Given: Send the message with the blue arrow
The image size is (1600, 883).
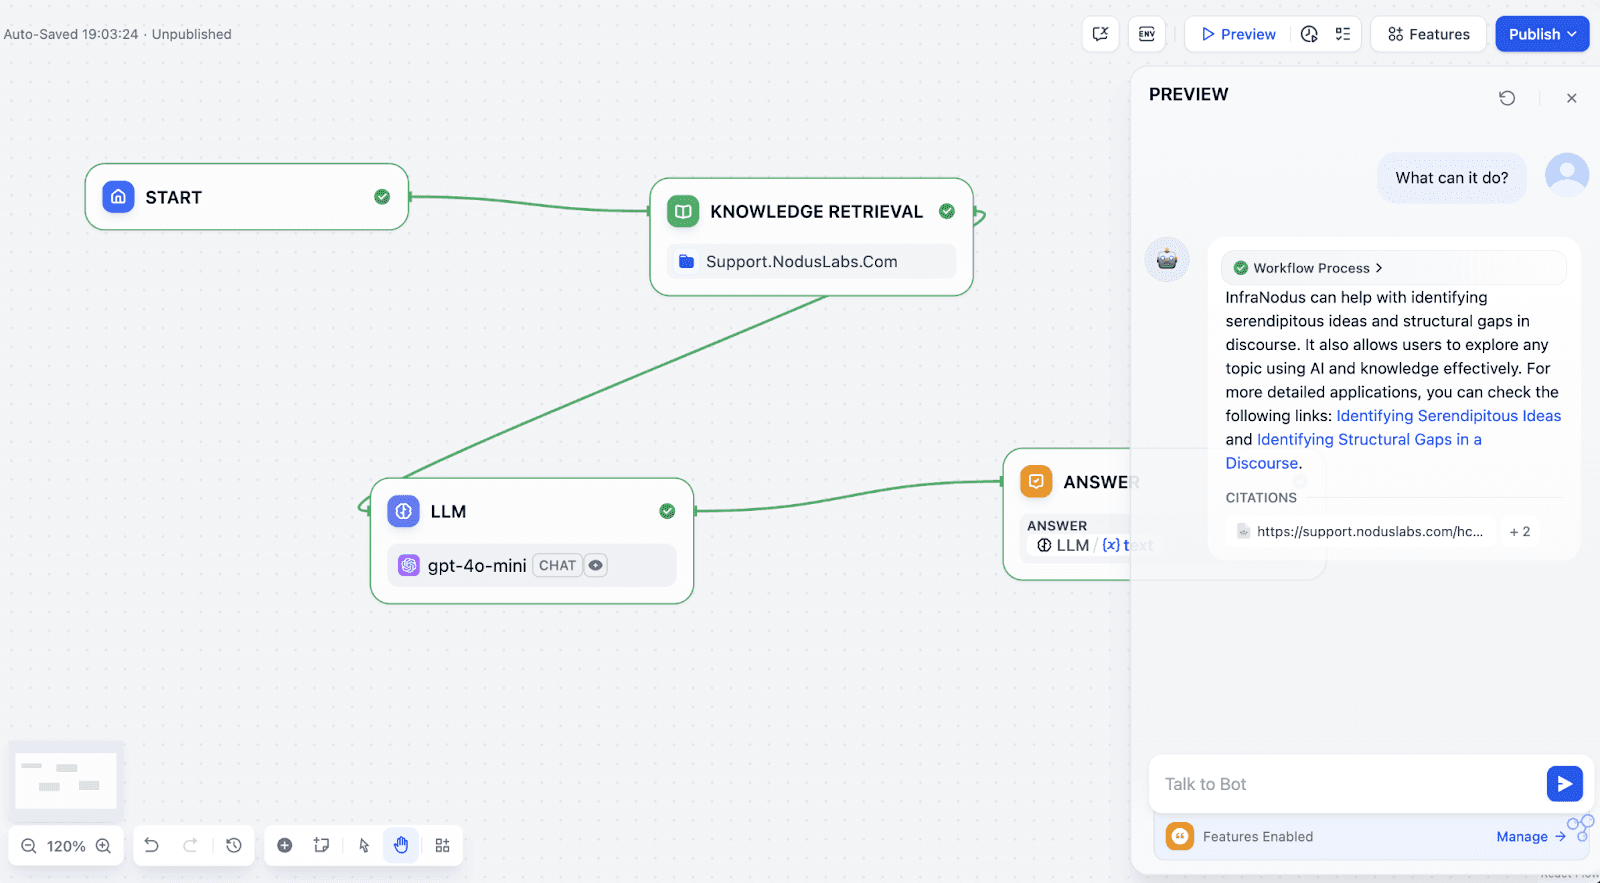Looking at the screenshot, I should pos(1564,784).
